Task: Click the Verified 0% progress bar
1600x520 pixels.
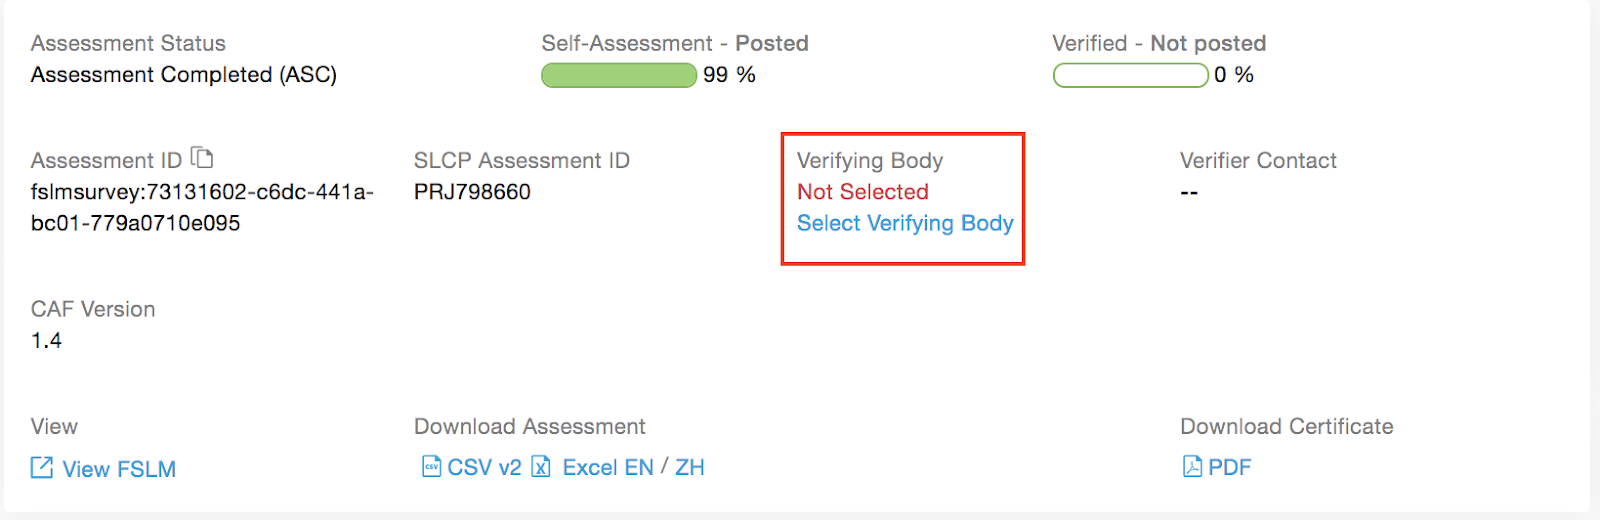Action: tap(1131, 75)
